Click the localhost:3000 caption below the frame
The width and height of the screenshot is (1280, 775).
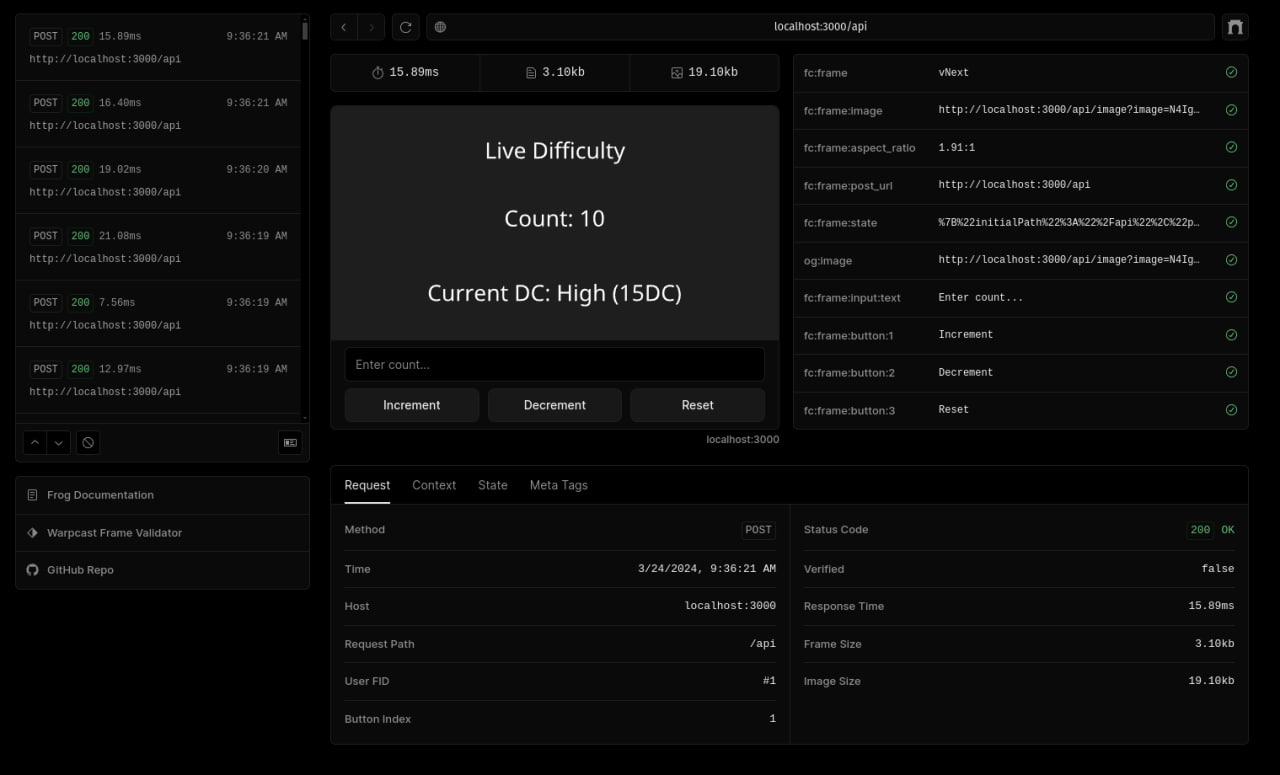[x=743, y=439]
